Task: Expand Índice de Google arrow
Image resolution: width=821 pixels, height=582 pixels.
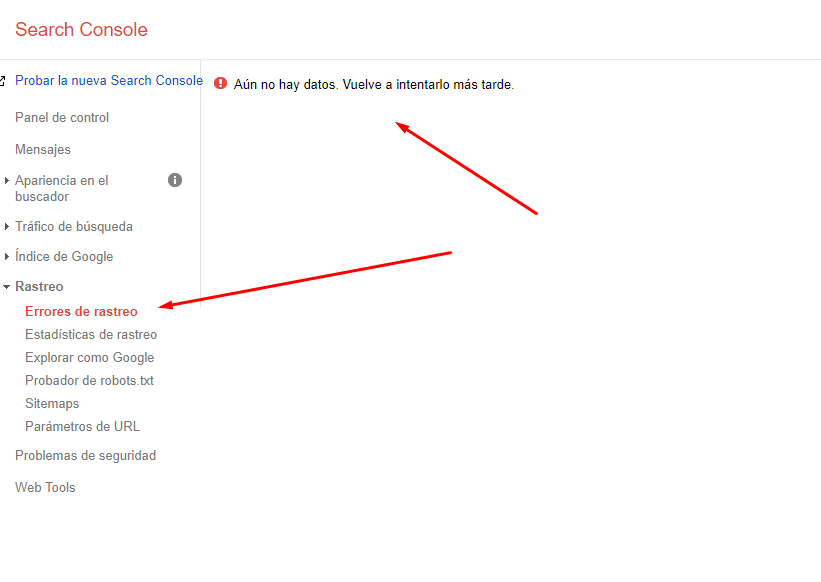Action: pyautogui.click(x=6, y=256)
